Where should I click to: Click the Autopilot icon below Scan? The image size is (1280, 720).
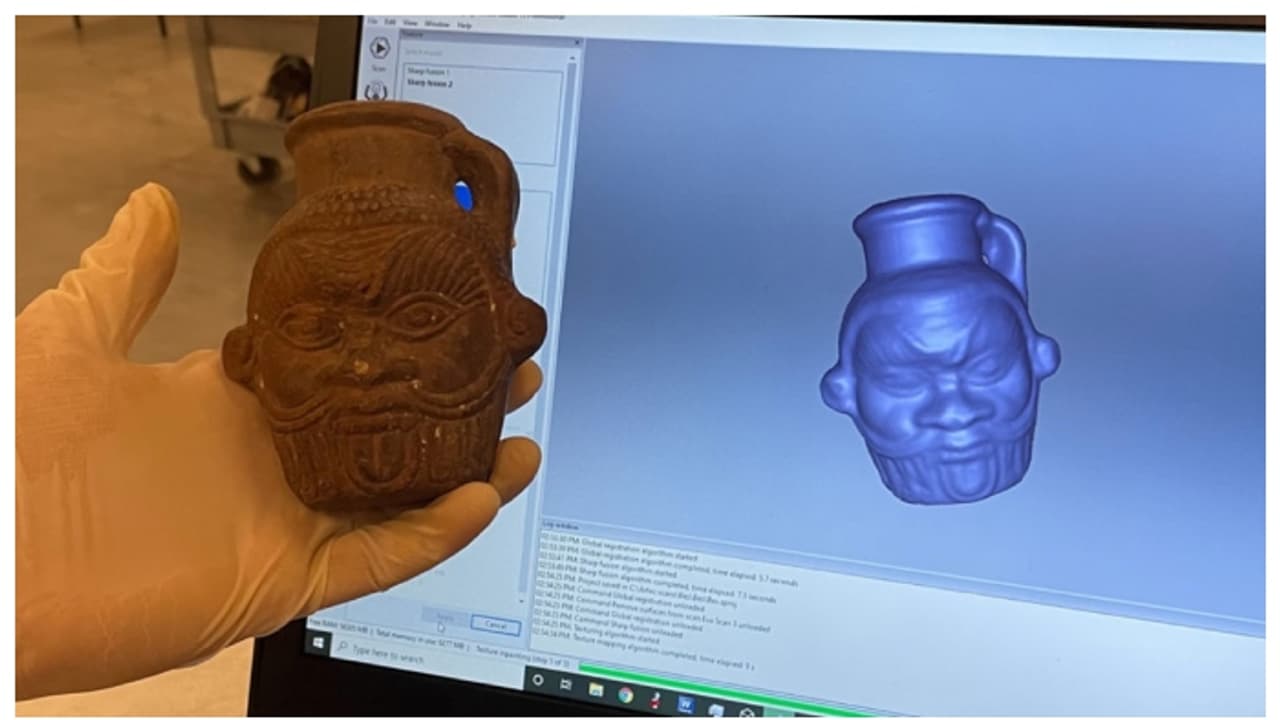376,91
